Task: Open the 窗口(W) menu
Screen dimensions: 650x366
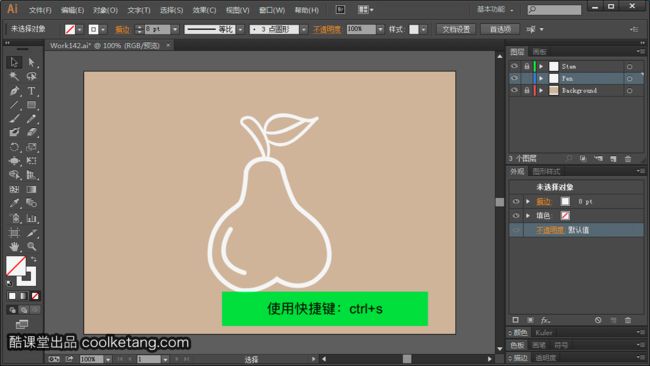Action: (x=272, y=10)
